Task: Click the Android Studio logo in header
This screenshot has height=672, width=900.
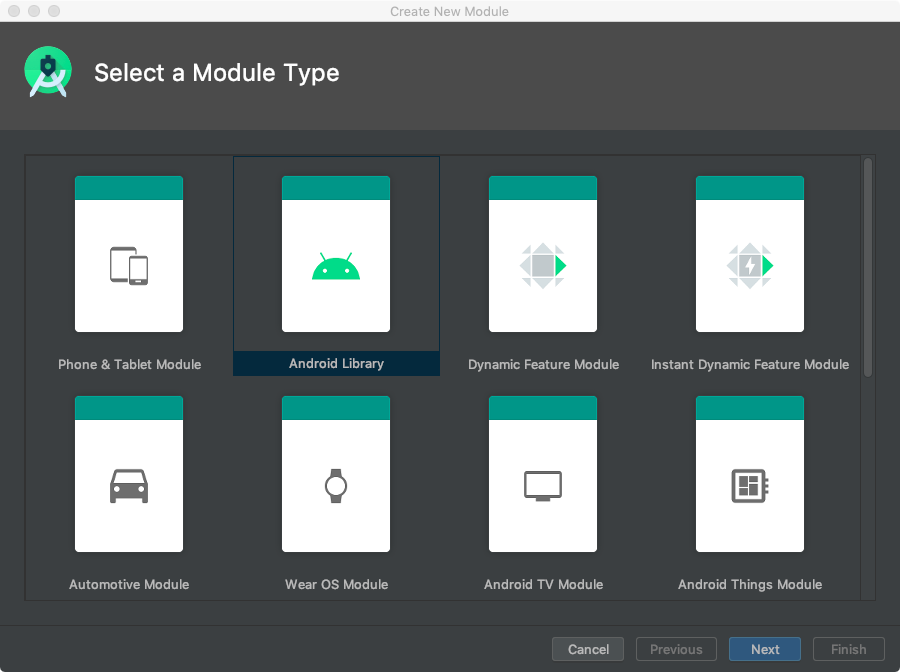Action: point(48,73)
